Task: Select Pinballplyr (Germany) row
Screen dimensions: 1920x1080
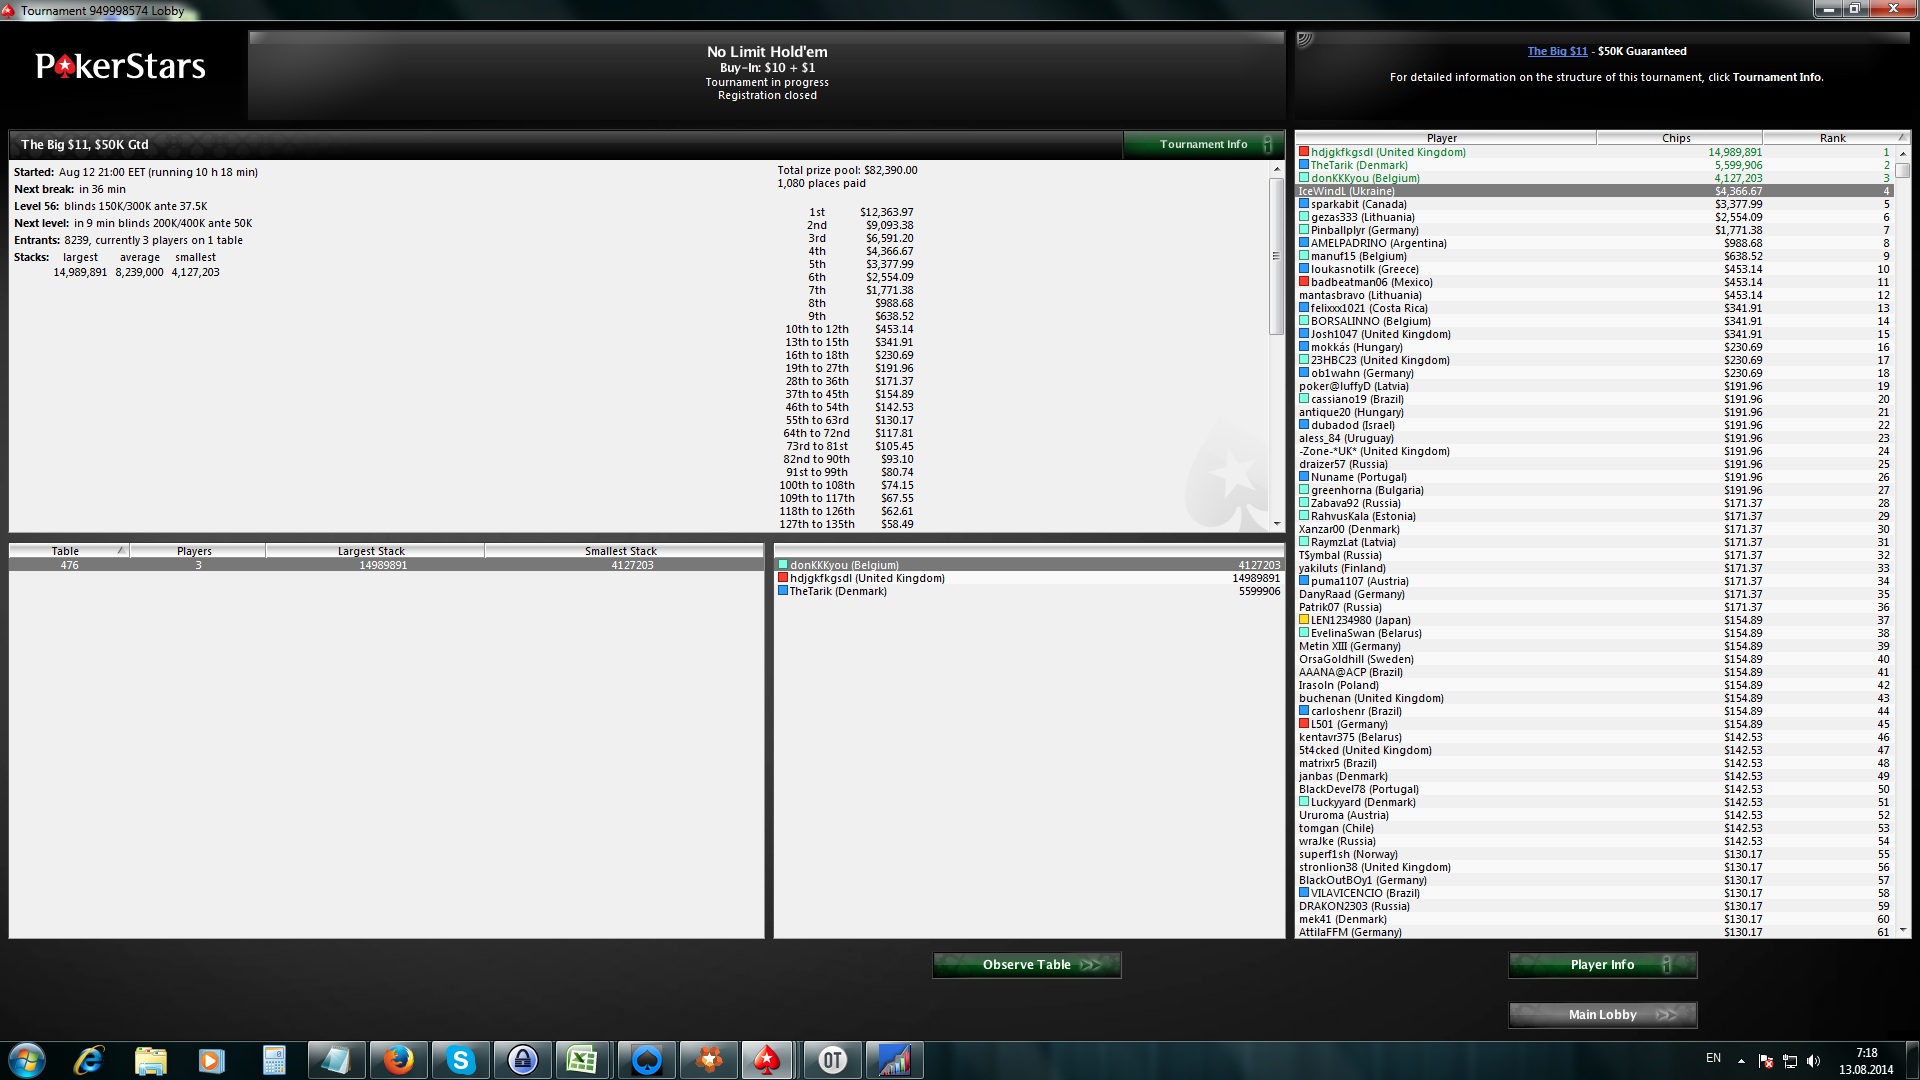Action: tap(1594, 230)
